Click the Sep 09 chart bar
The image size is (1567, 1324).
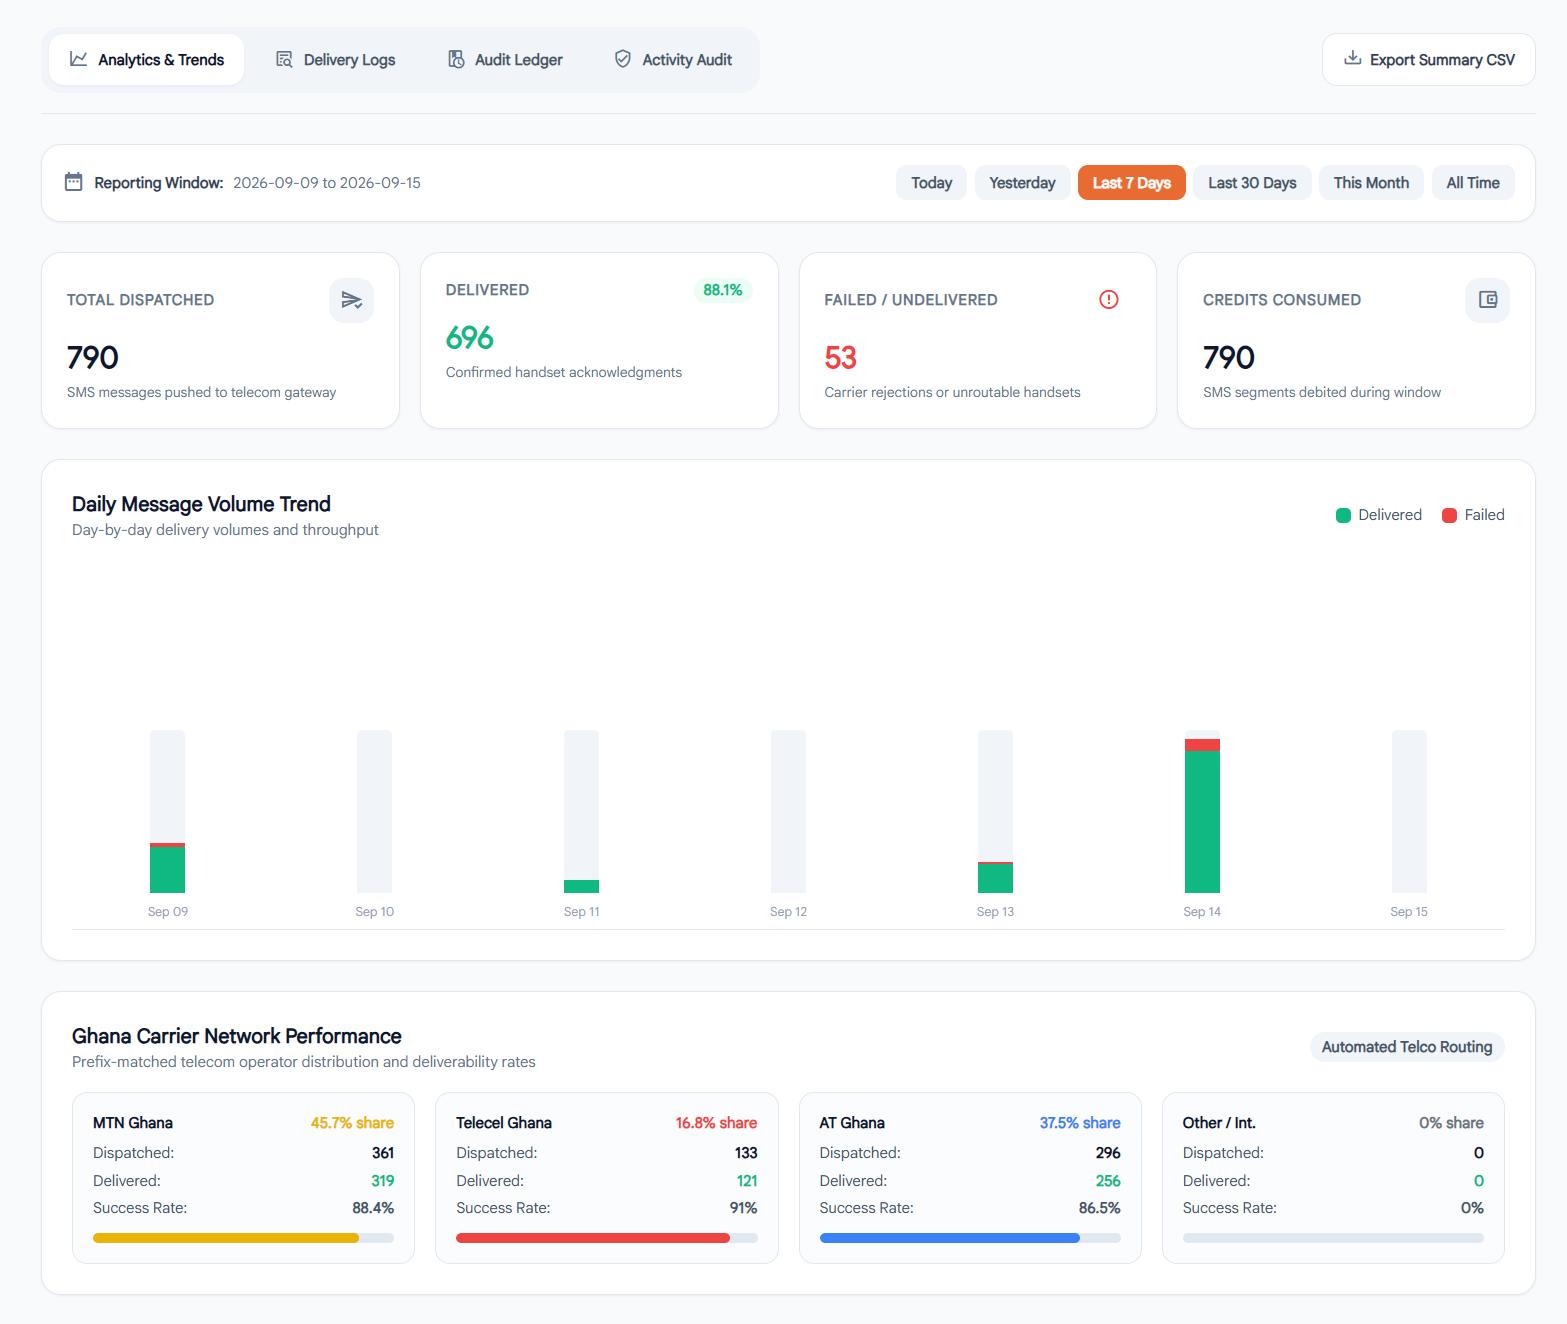(x=167, y=811)
